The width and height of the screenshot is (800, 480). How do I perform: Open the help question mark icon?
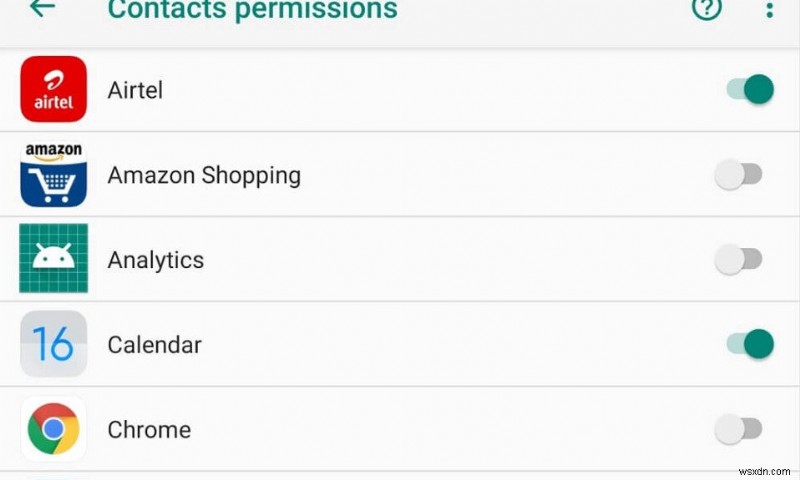coord(707,10)
